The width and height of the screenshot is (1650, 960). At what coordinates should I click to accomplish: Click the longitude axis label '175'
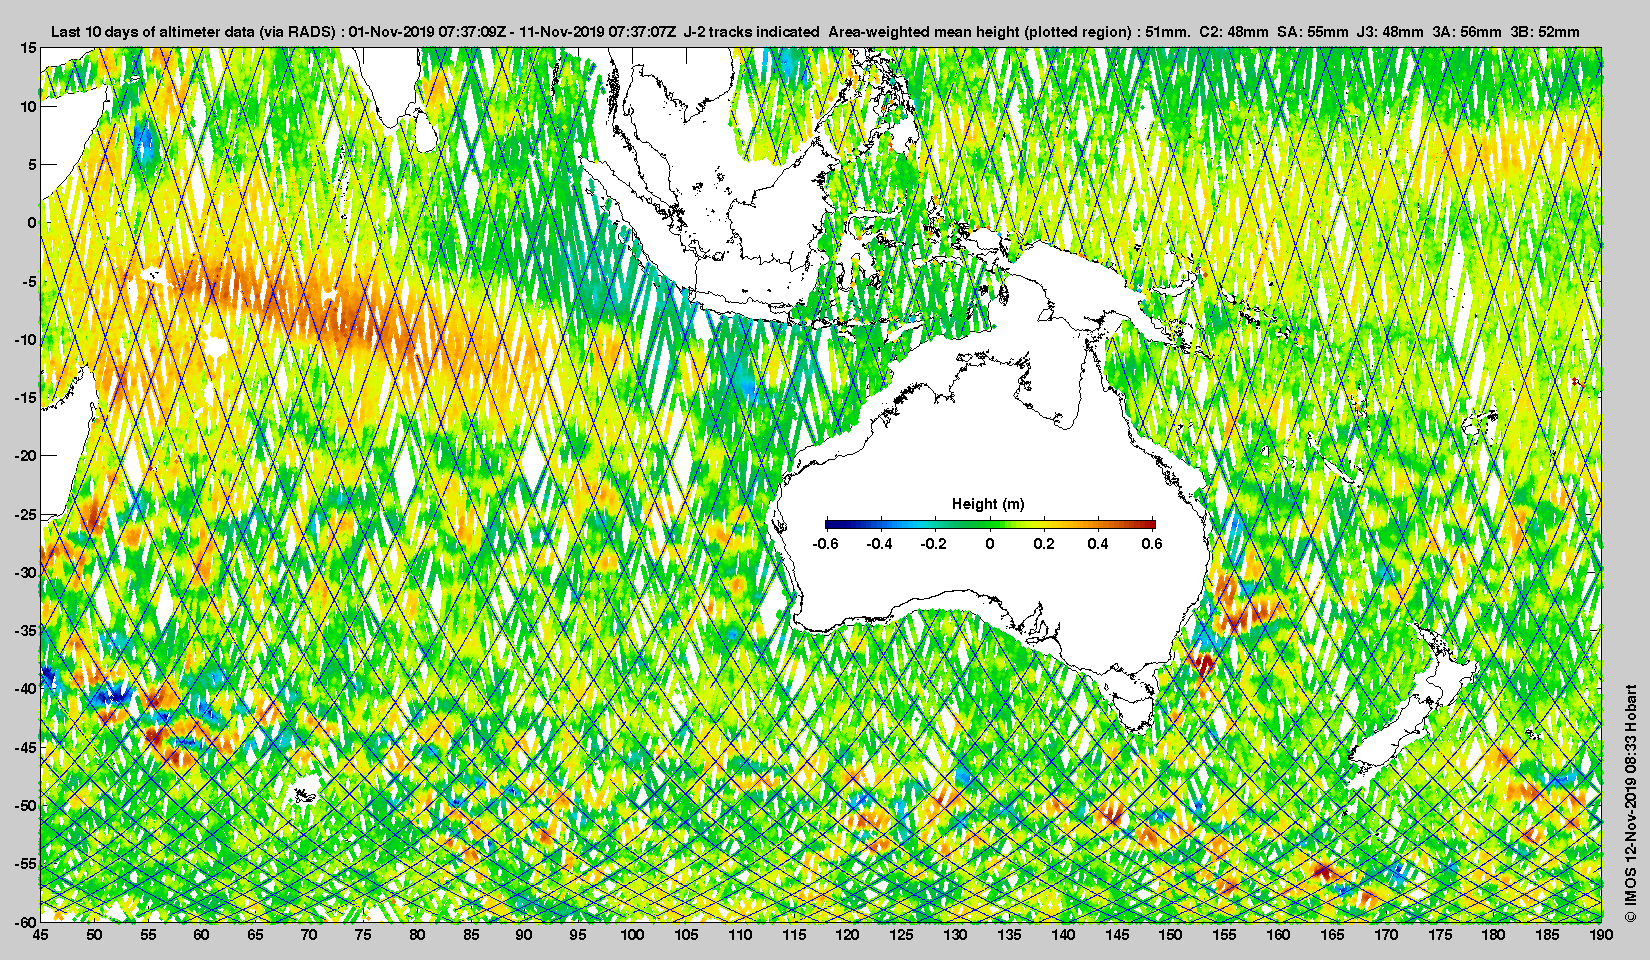[1440, 935]
